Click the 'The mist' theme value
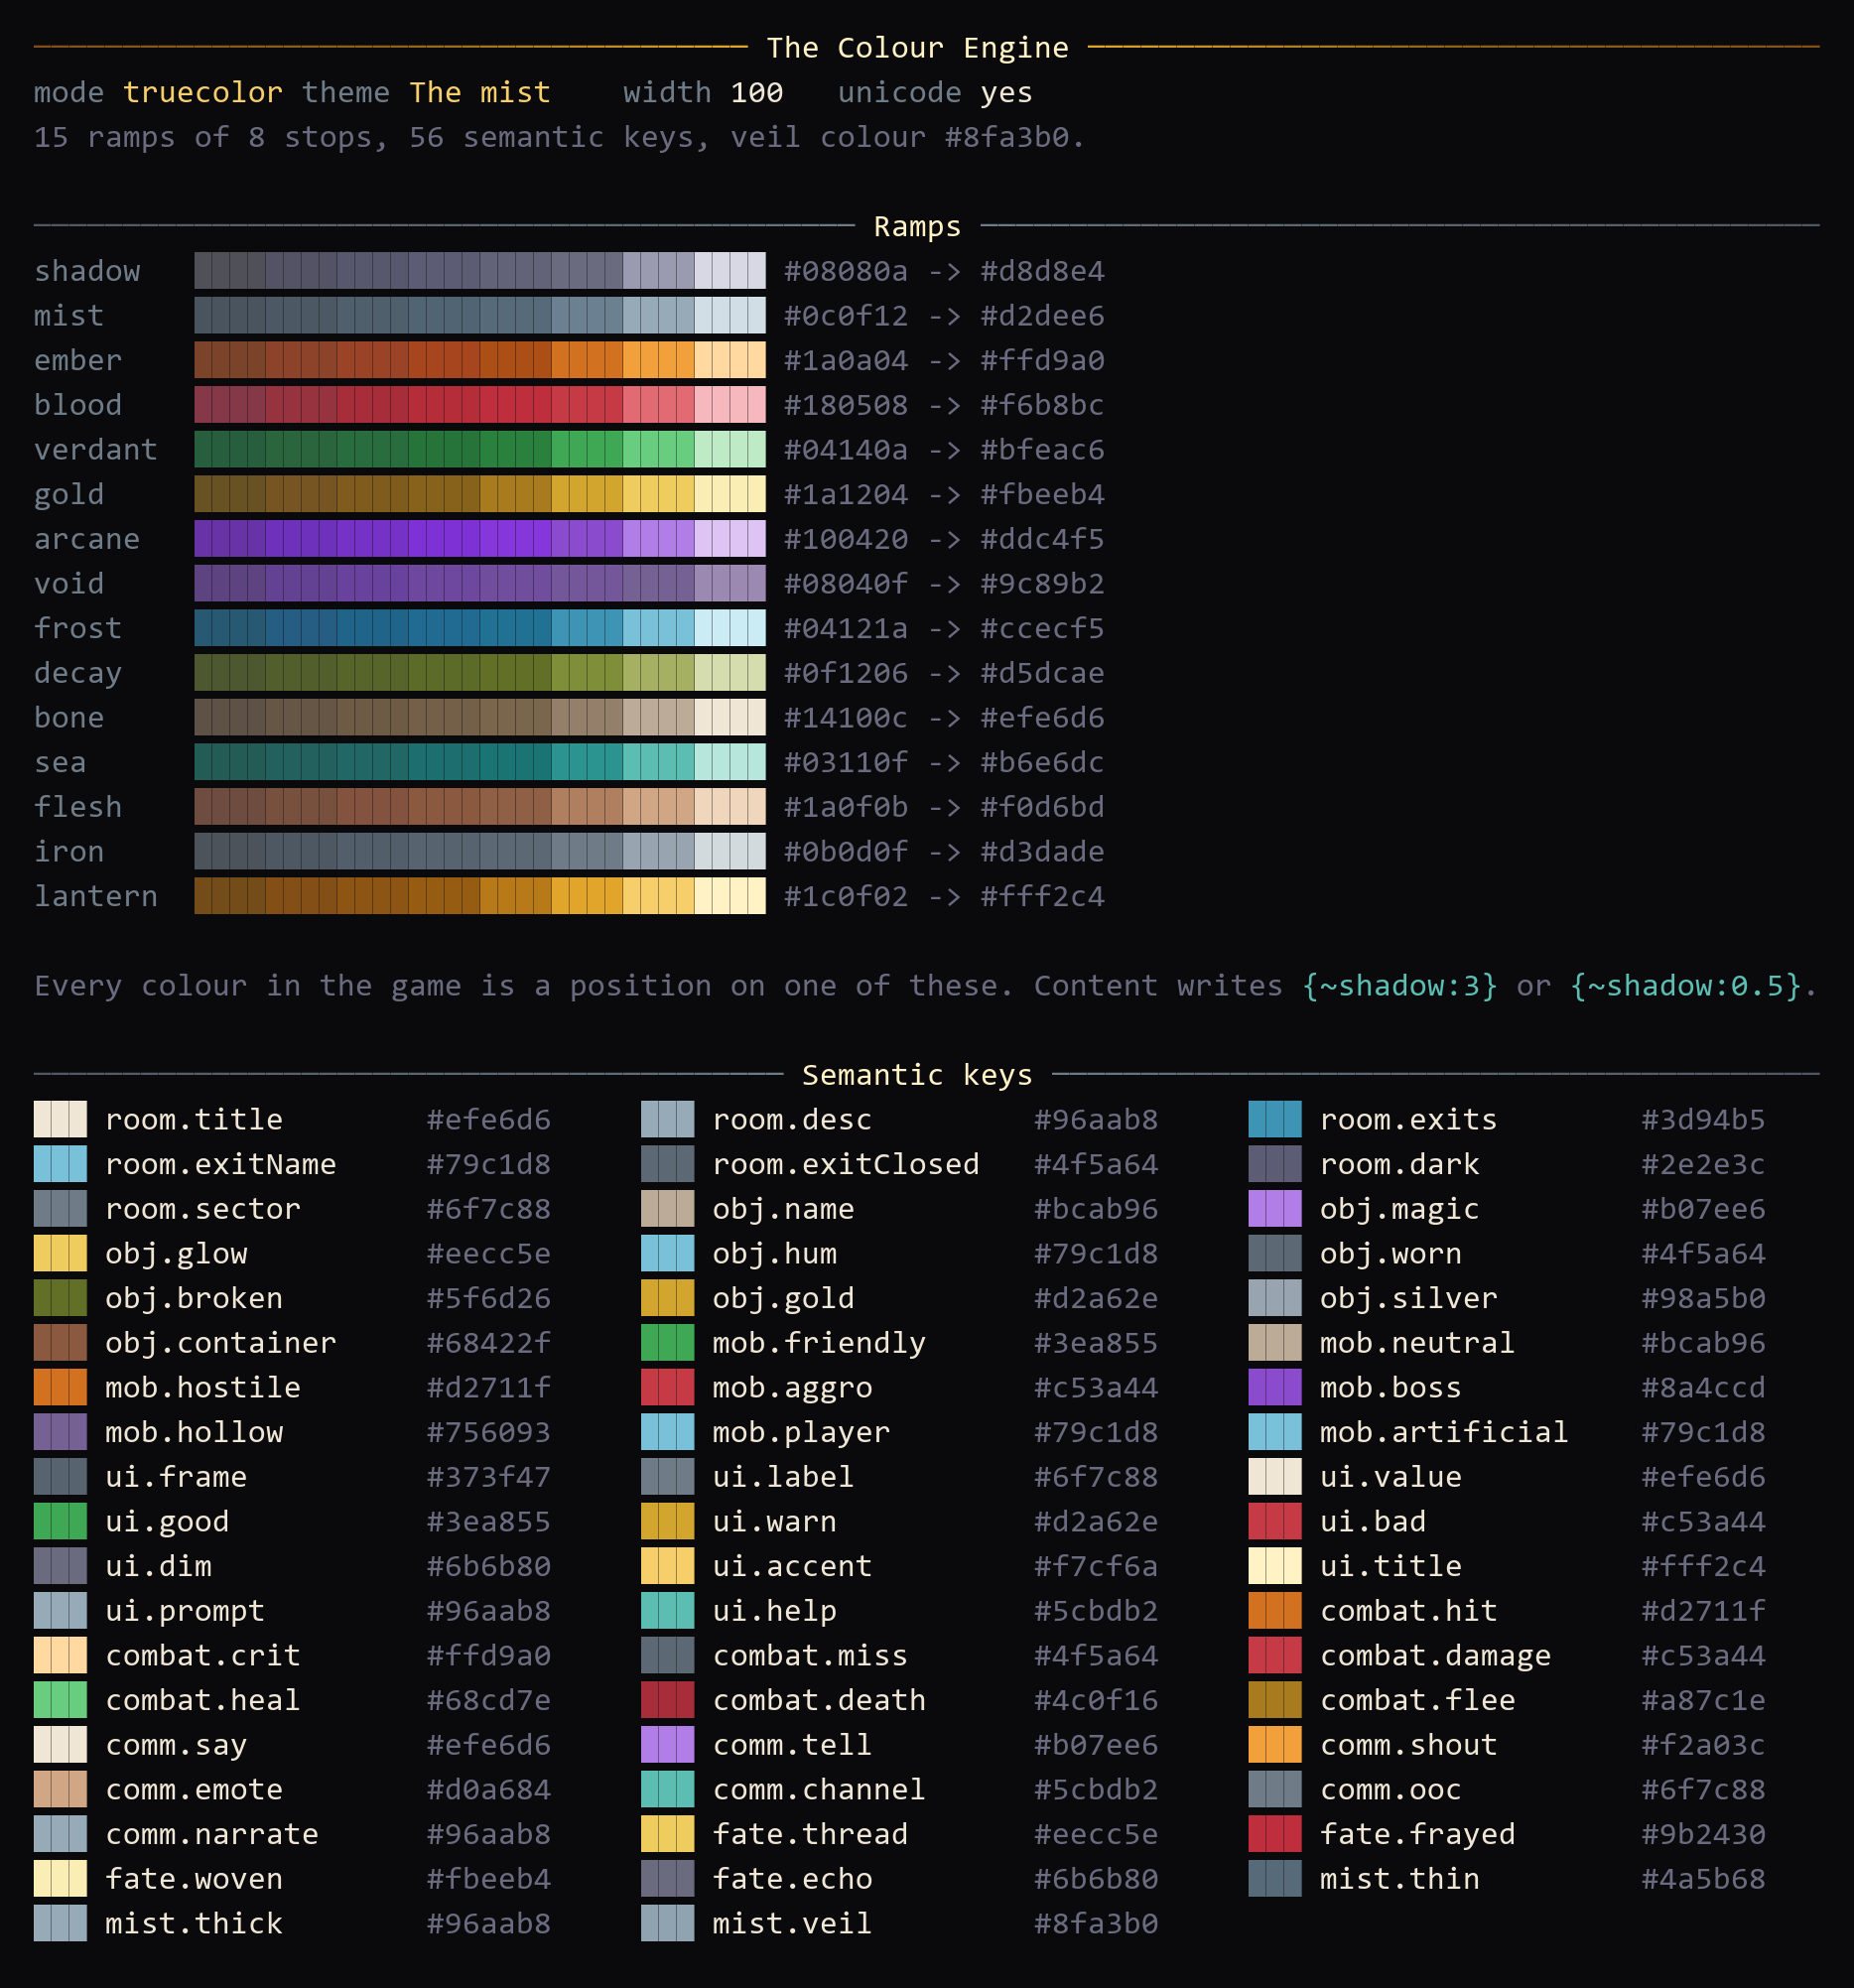The height and width of the screenshot is (1988, 1854). point(480,92)
